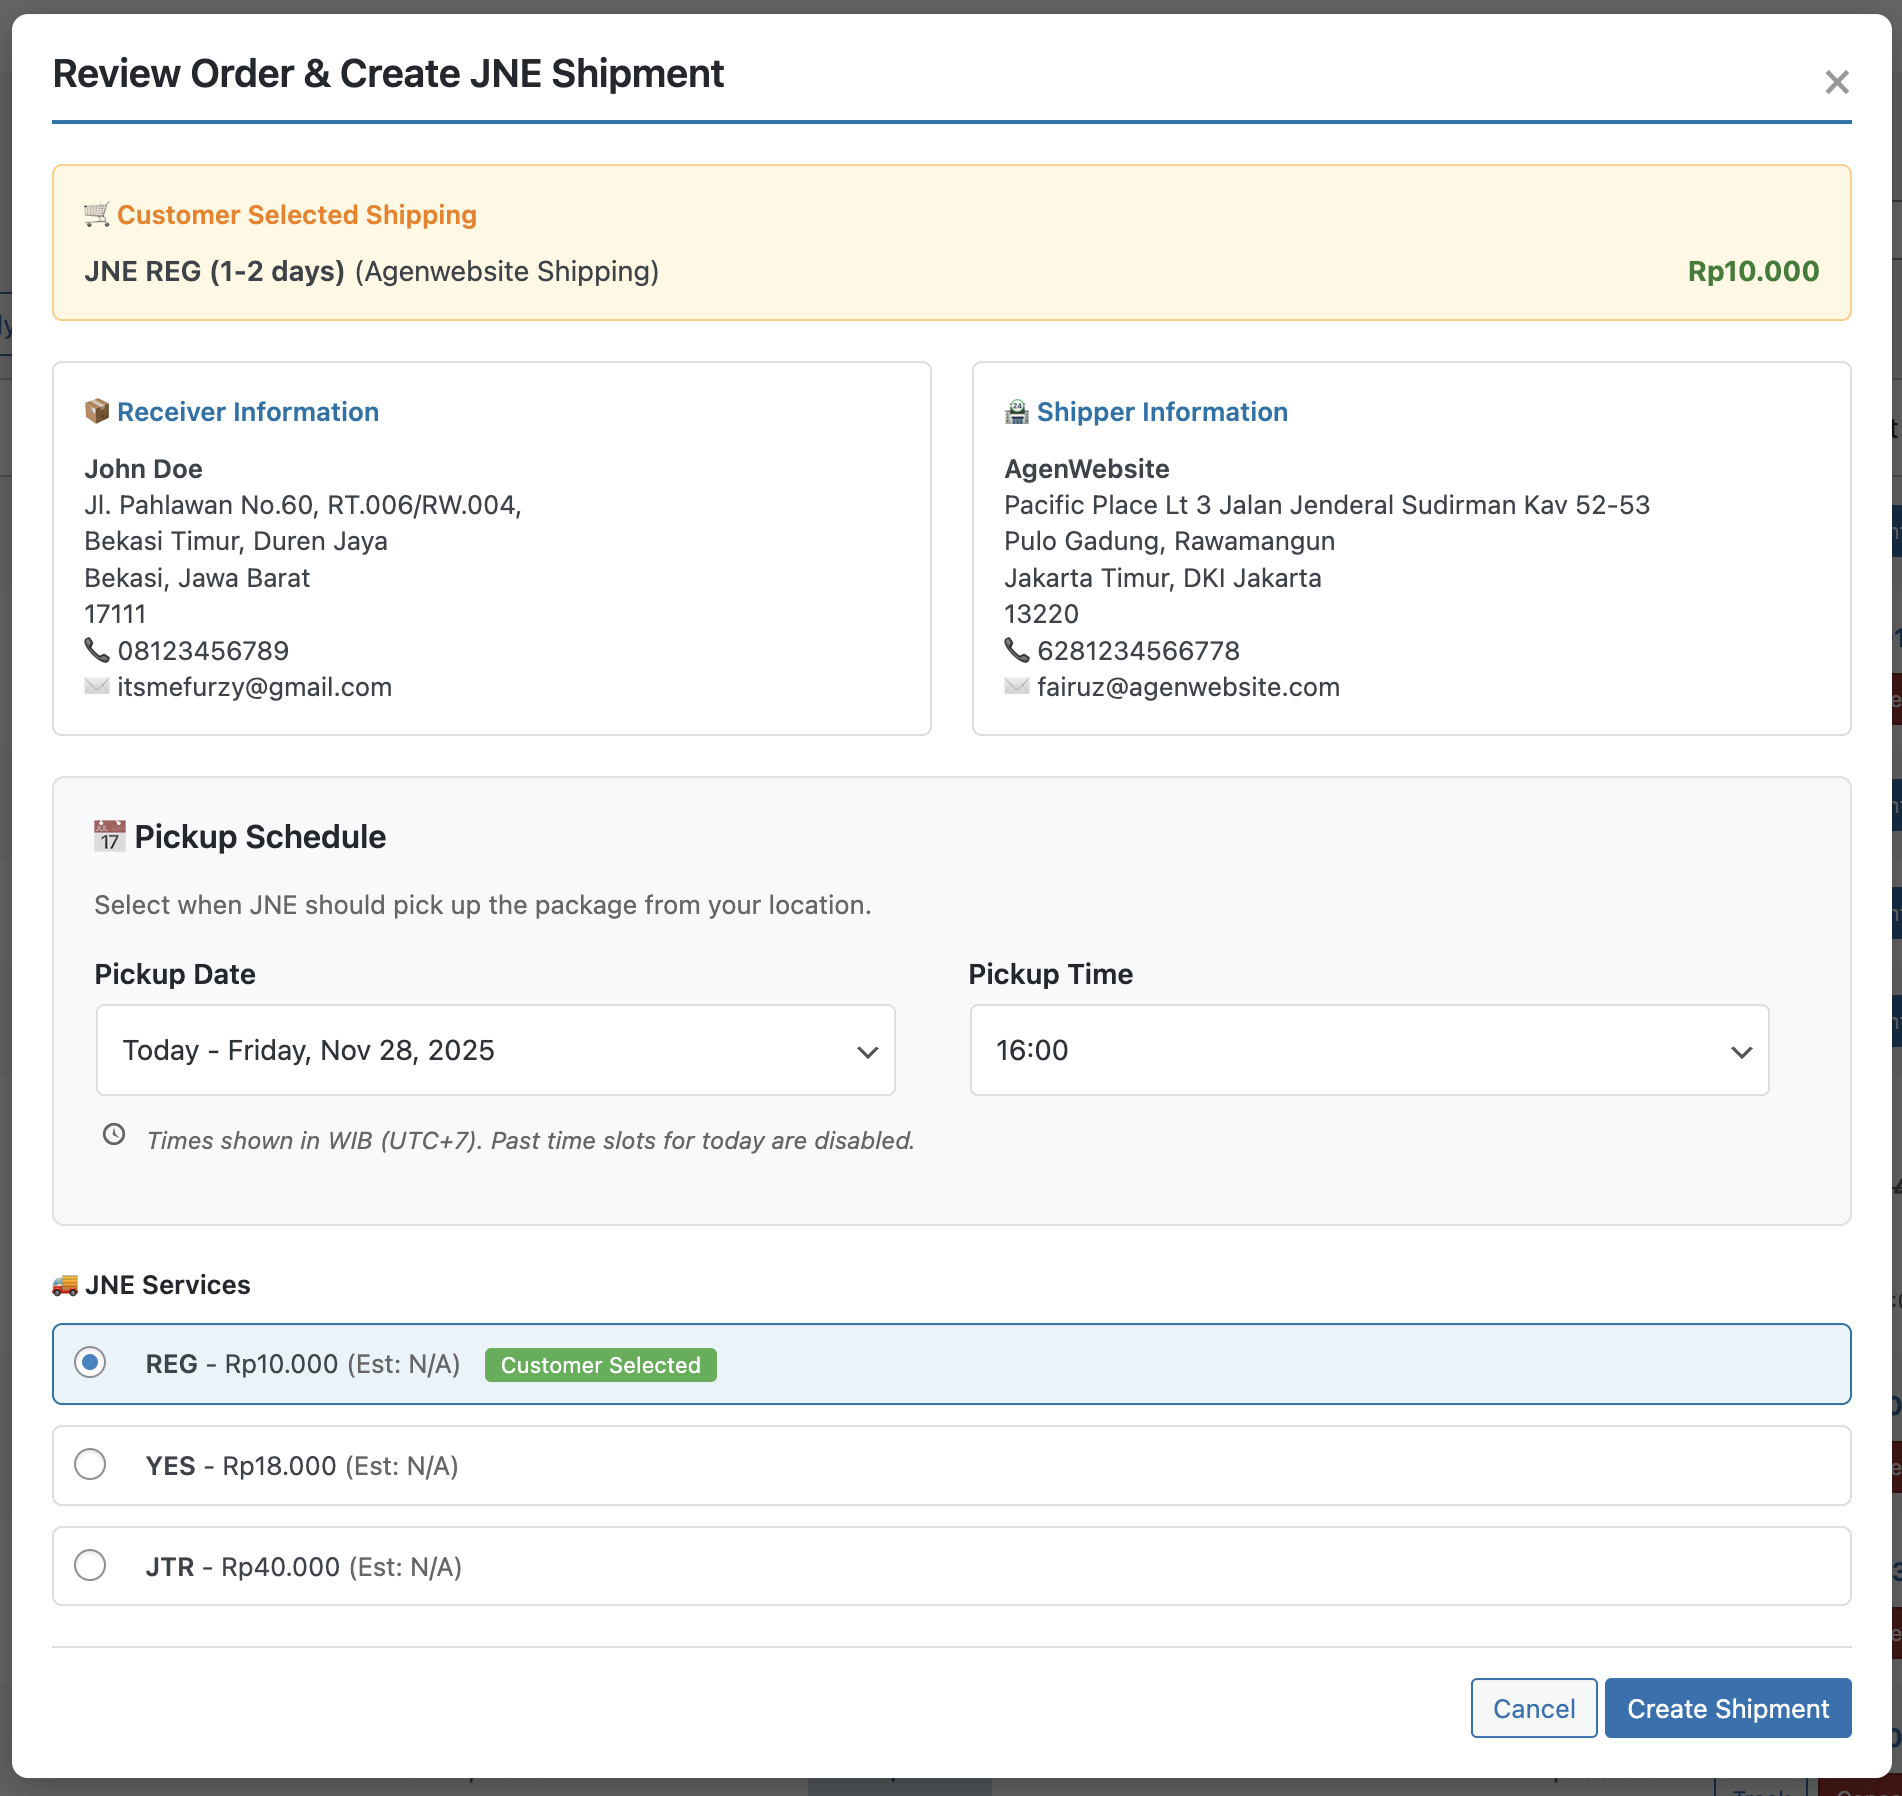Click the calendar icon next to Pickup Schedule
Image resolution: width=1902 pixels, height=1796 pixels.
[110, 836]
